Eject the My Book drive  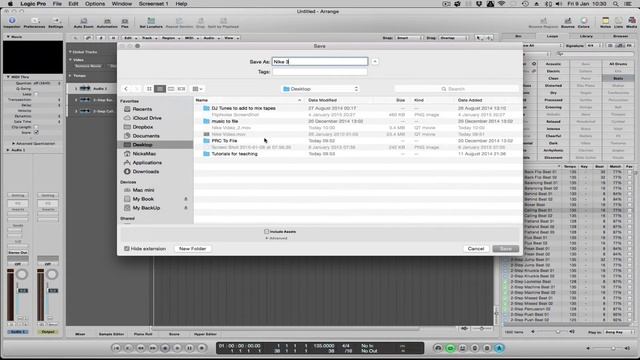[186, 199]
